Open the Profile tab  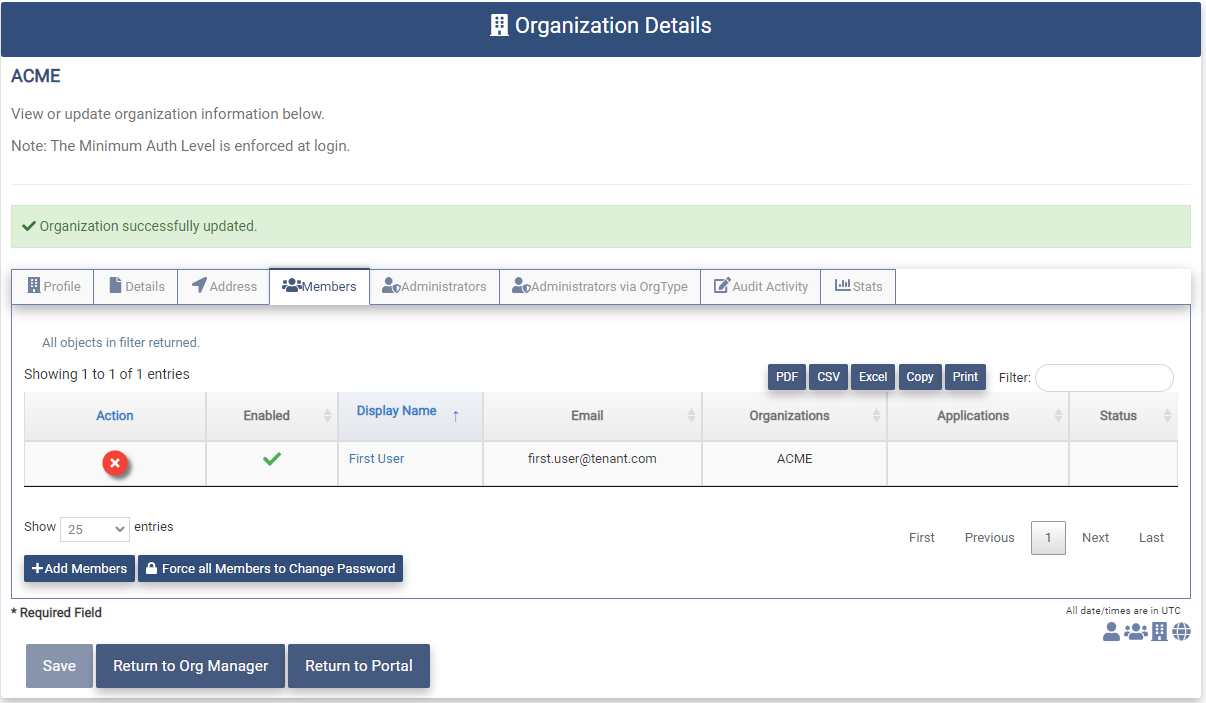[53, 286]
